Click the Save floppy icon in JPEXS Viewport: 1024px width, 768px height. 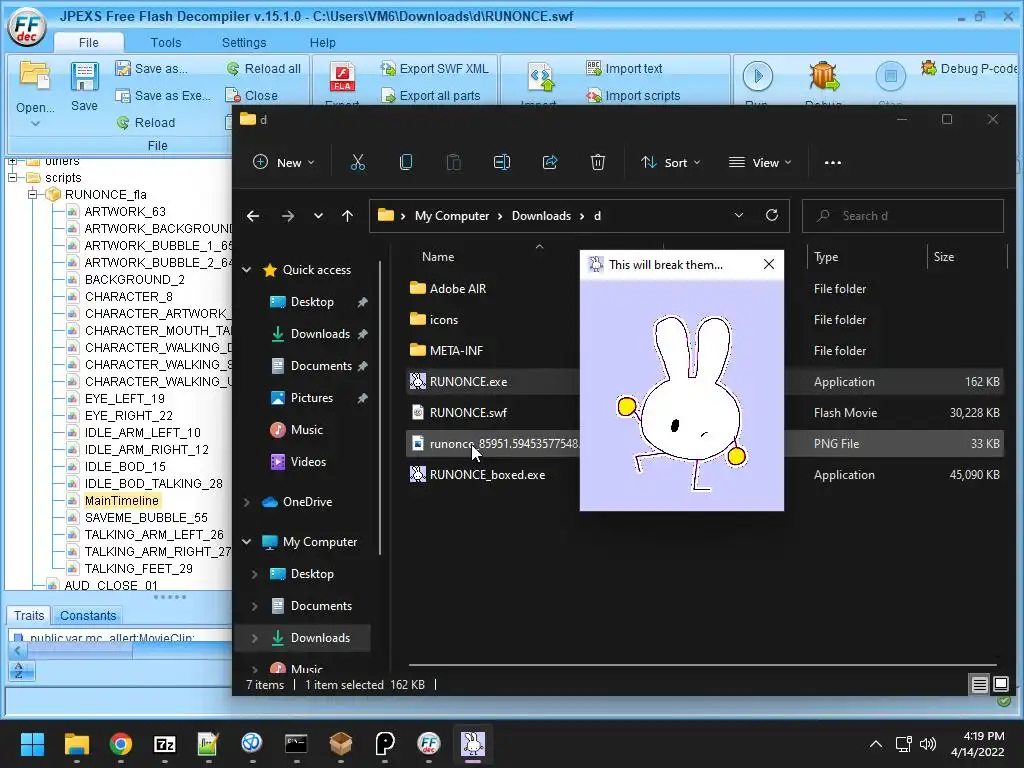point(84,77)
